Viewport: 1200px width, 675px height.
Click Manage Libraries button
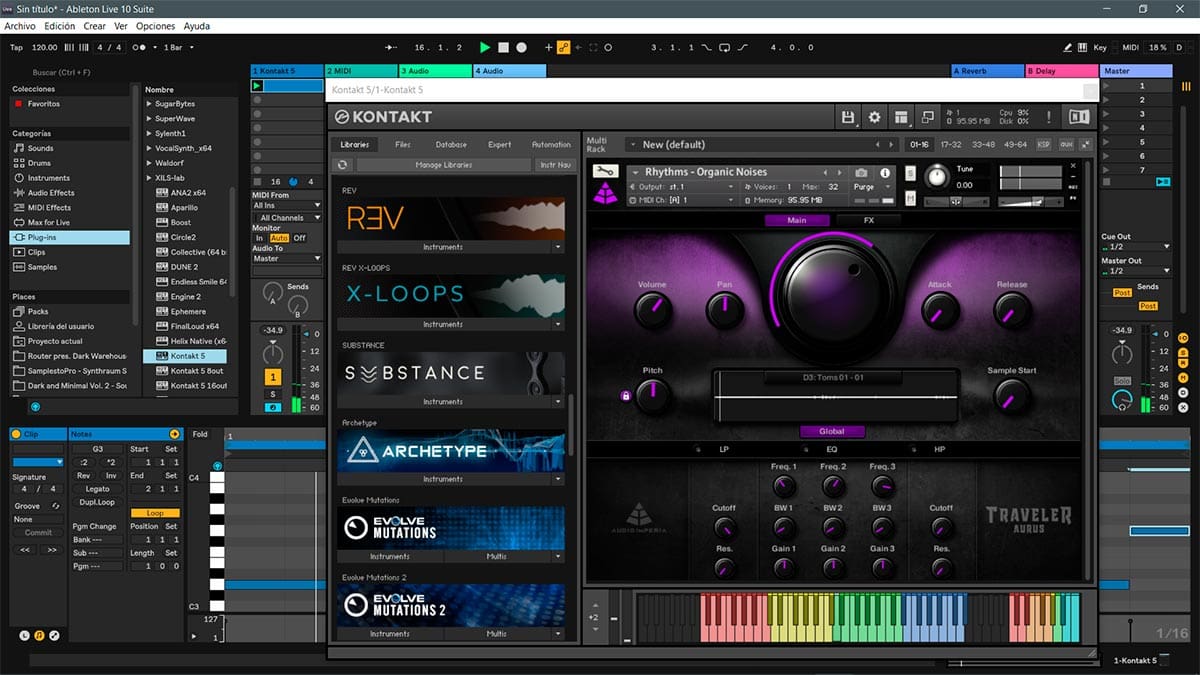444,165
